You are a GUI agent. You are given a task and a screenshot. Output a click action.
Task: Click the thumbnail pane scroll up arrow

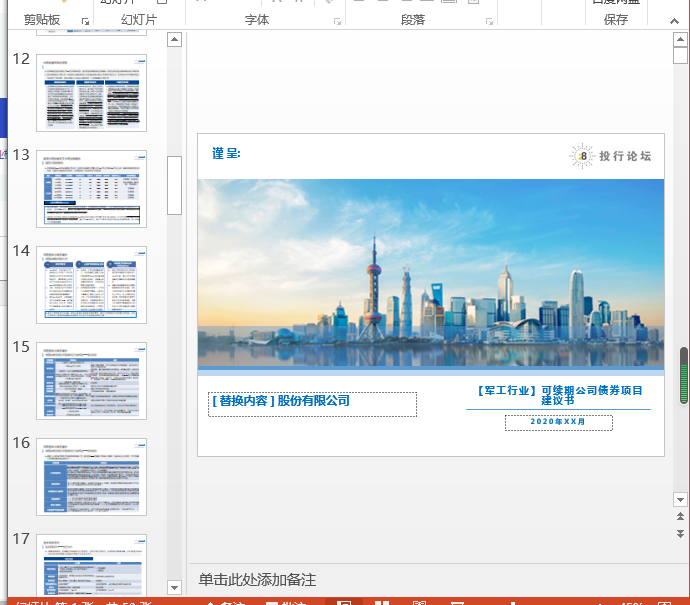175,40
